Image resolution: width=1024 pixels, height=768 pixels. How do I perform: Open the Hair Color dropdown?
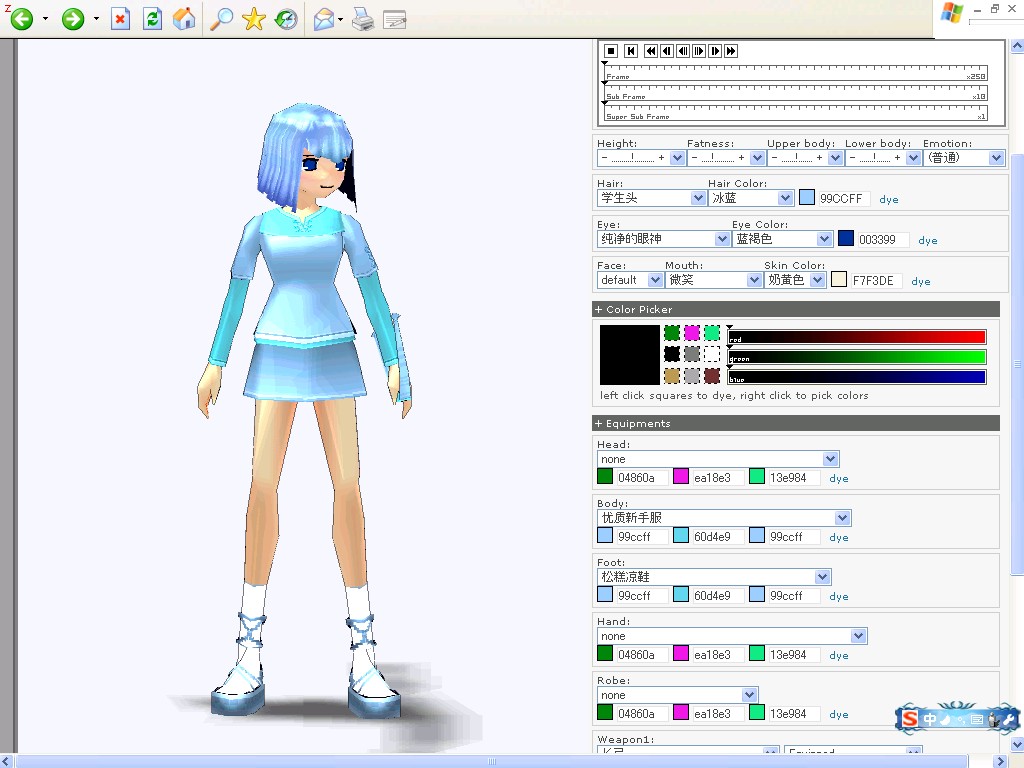(750, 198)
